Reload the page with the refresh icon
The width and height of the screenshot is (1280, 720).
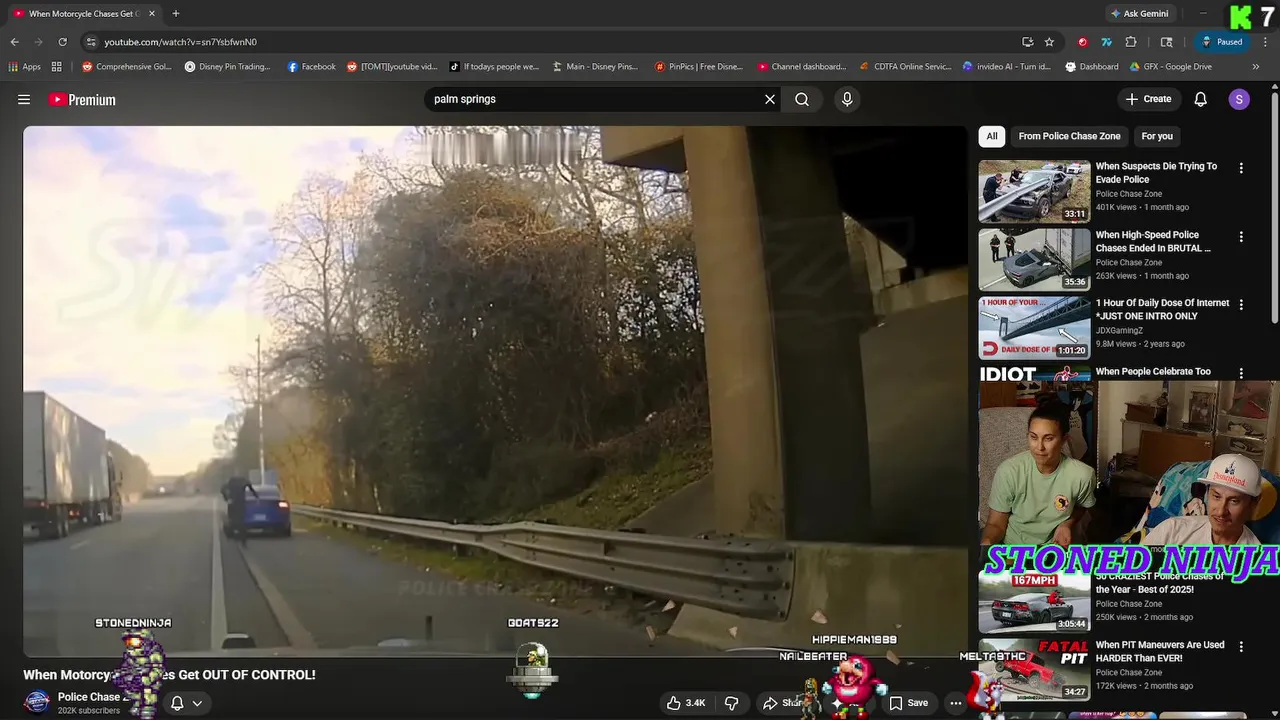pyautogui.click(x=62, y=42)
